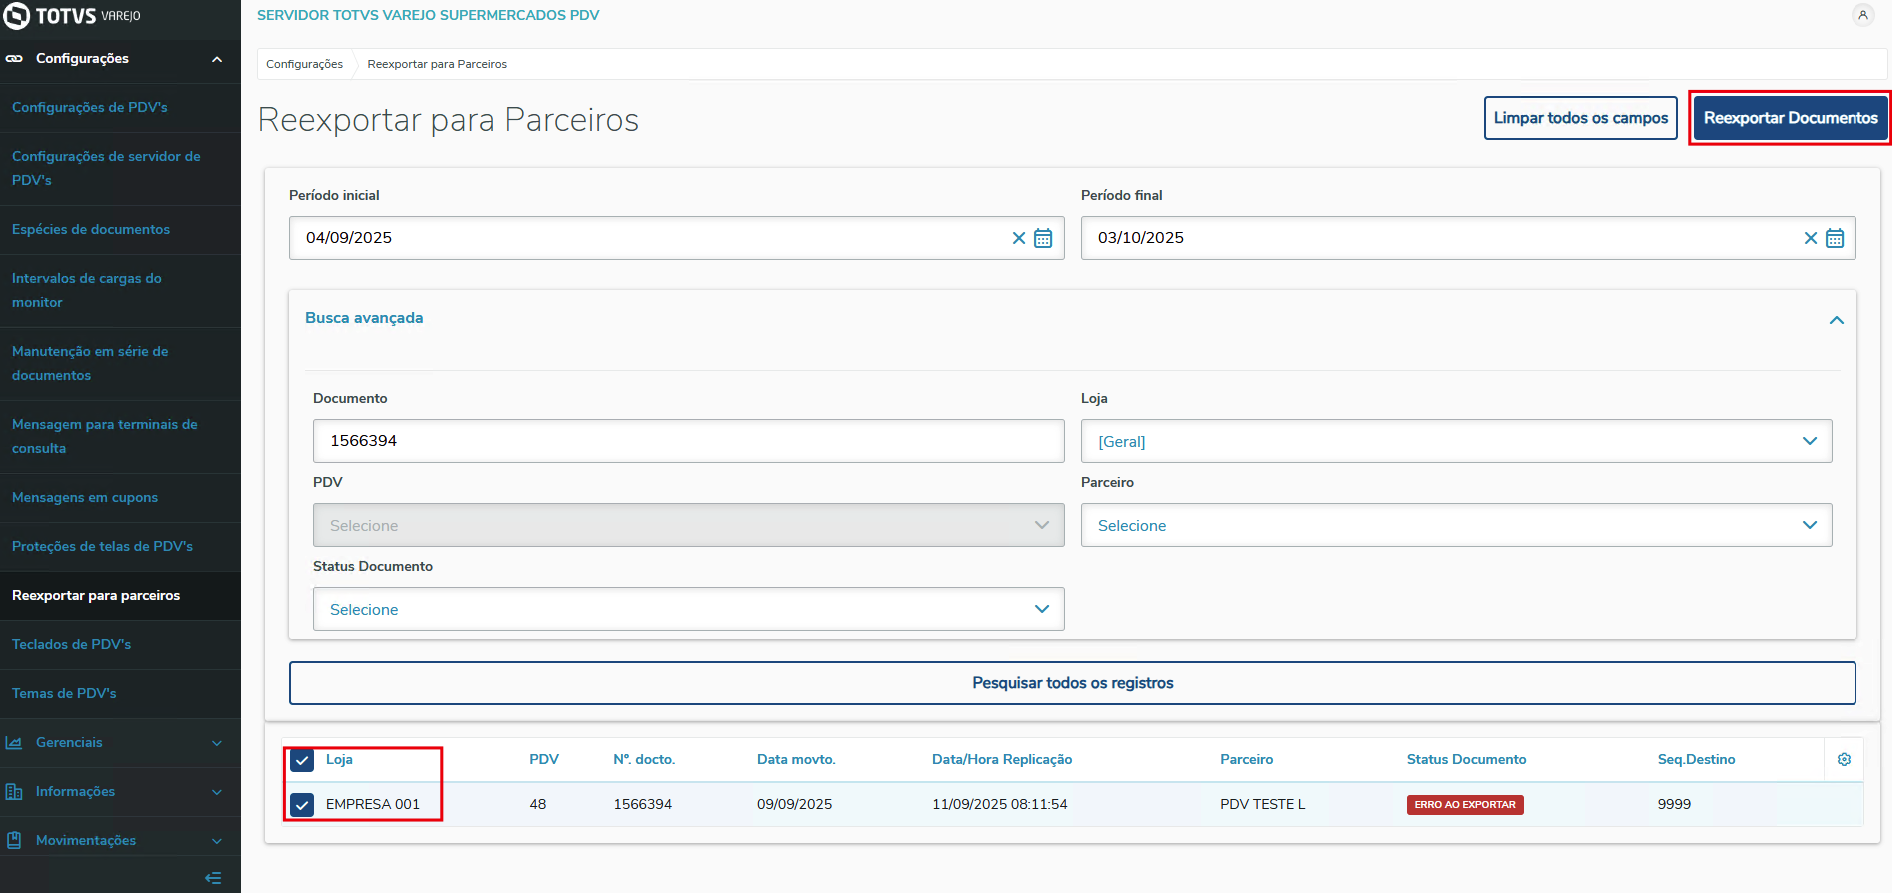Viewport: 1892px width, 893px height.
Task: Sort table by Seq.Destino column header
Action: tap(1696, 760)
